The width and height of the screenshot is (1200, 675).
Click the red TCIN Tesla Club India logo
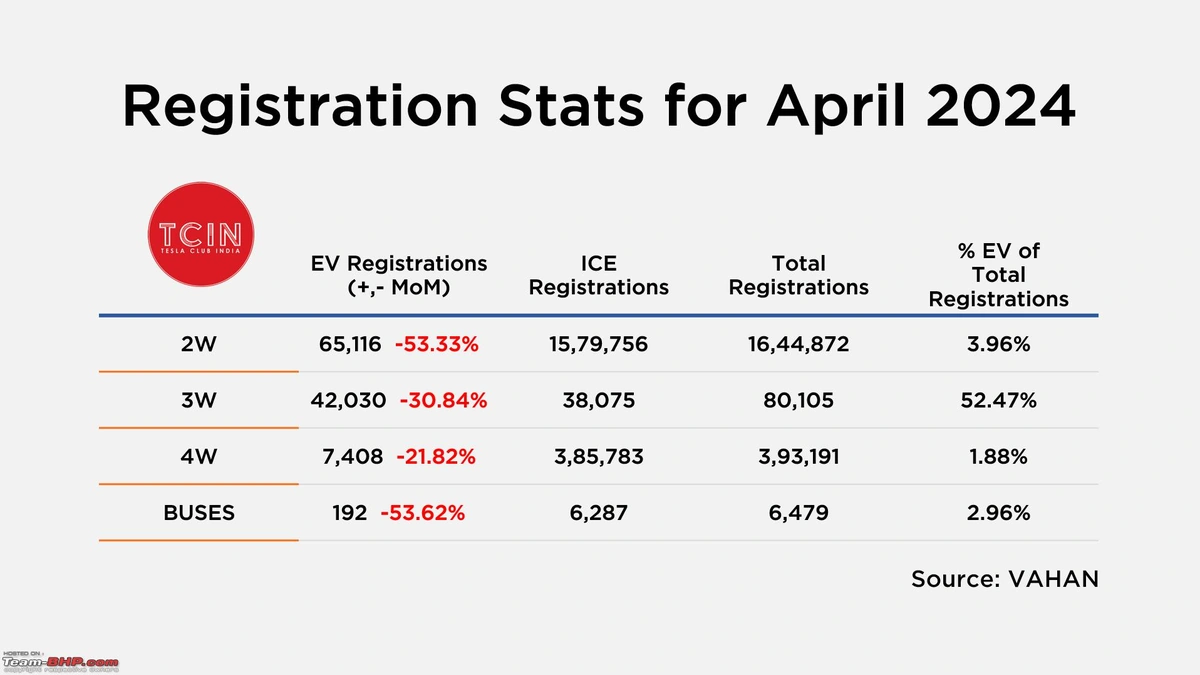tap(199, 237)
